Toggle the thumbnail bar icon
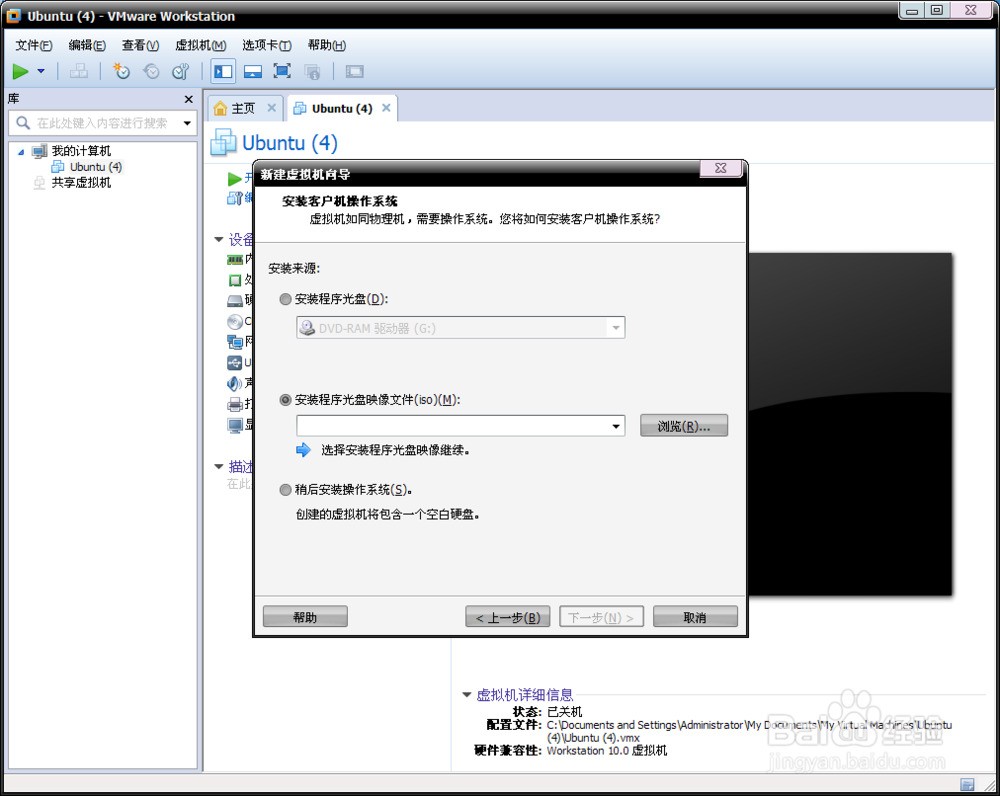The image size is (1000, 796). tap(253, 71)
